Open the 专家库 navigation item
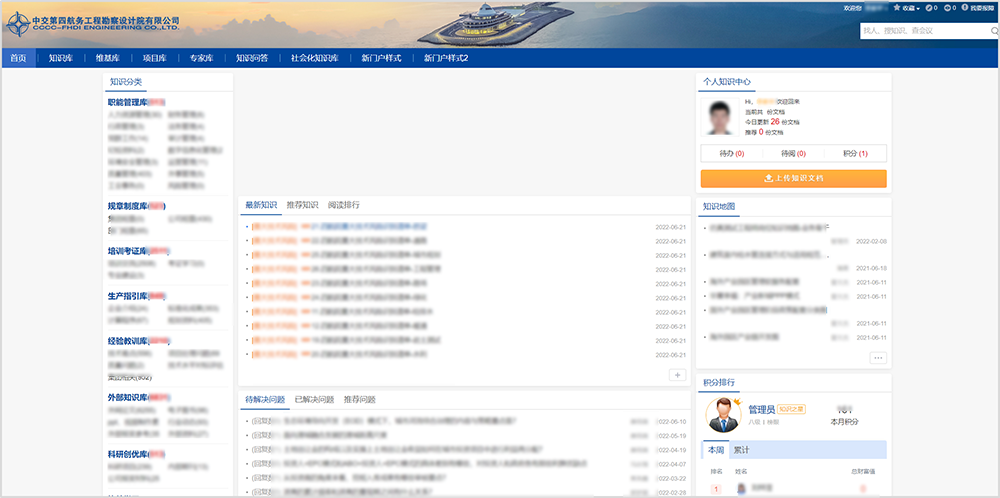1000x498 pixels. [x=201, y=58]
